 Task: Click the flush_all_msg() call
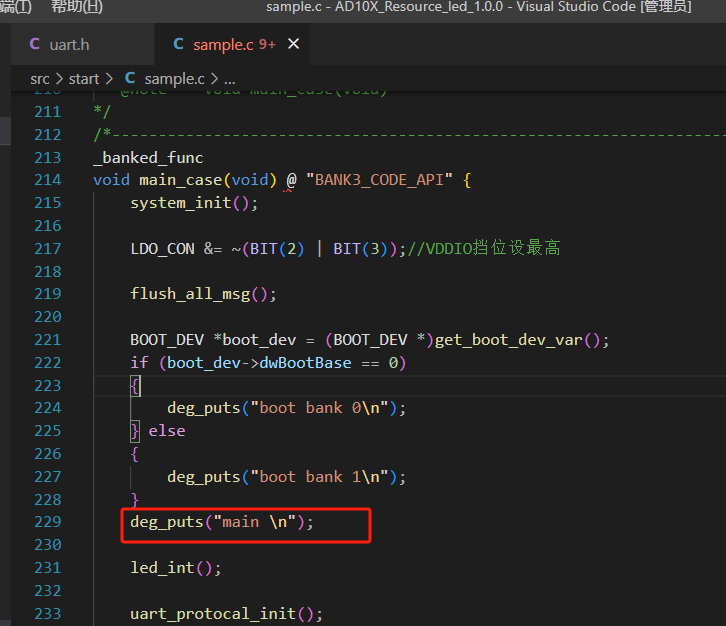tap(203, 294)
